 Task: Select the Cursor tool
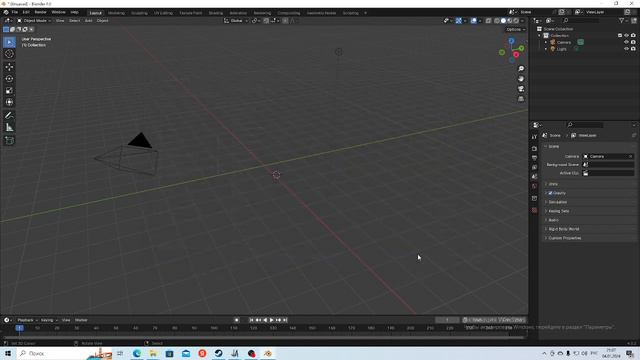(x=9, y=54)
